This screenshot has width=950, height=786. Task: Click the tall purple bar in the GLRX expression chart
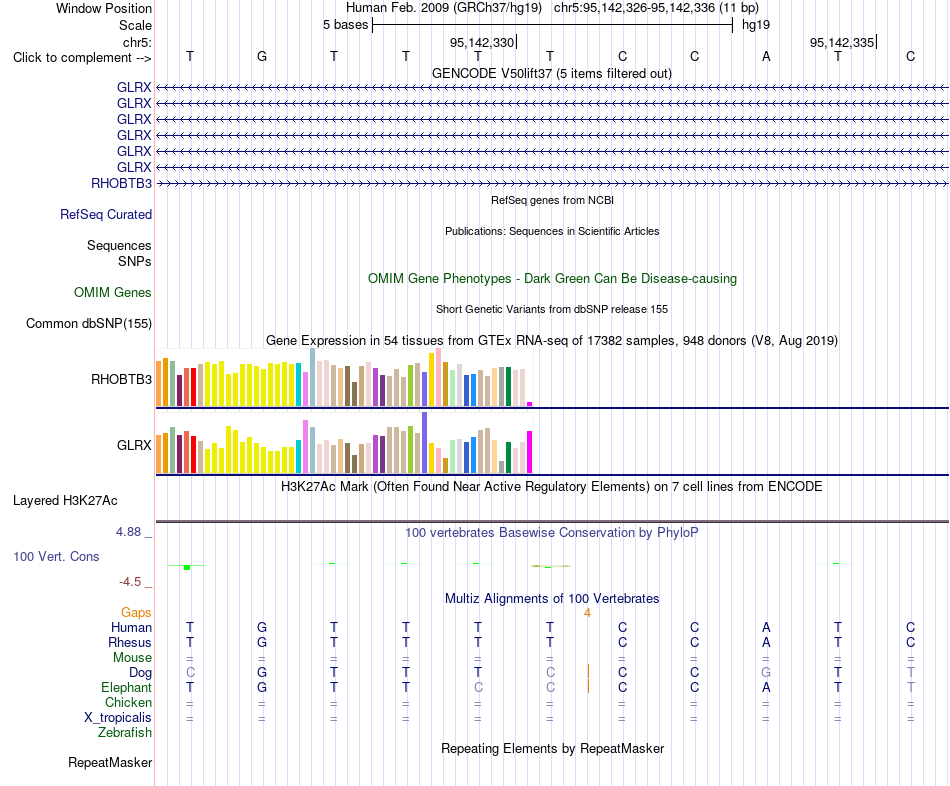(x=425, y=442)
